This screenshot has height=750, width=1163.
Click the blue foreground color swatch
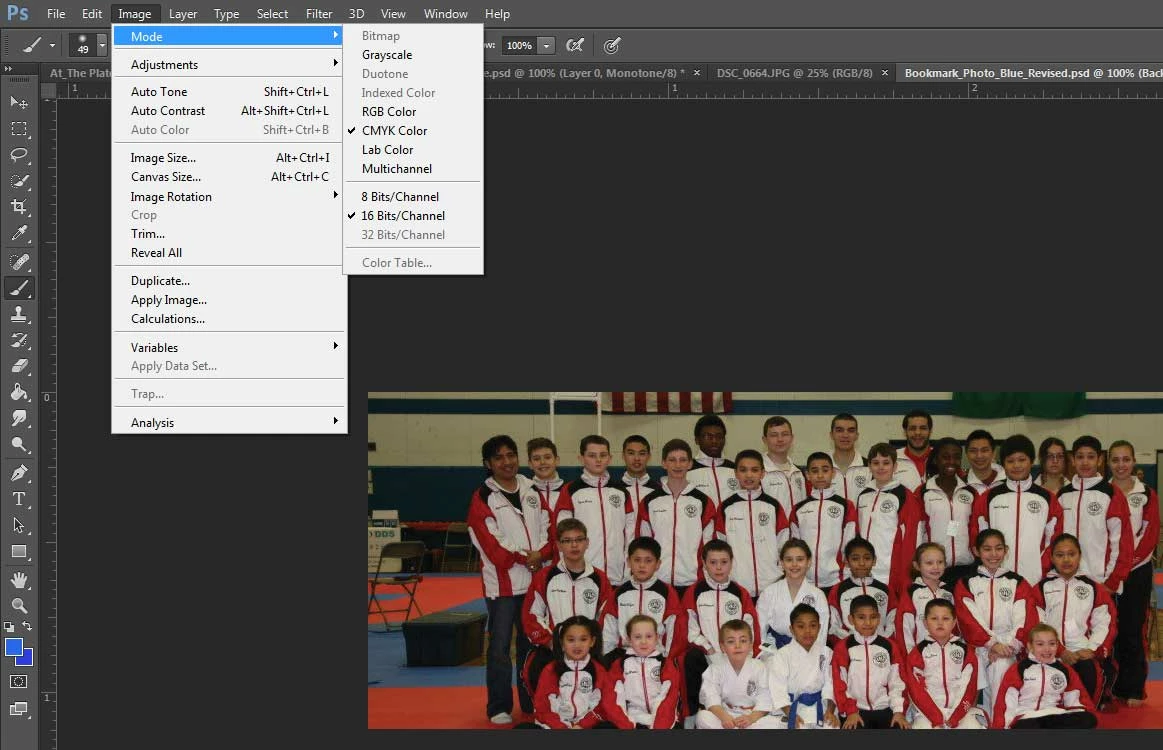[x=14, y=648]
